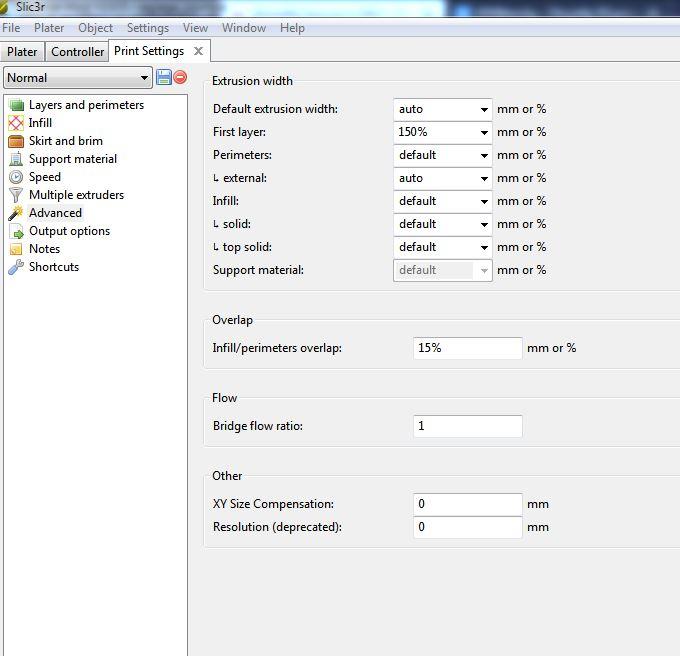Click the Infill crosshatch icon in sidebar

(x=16, y=123)
